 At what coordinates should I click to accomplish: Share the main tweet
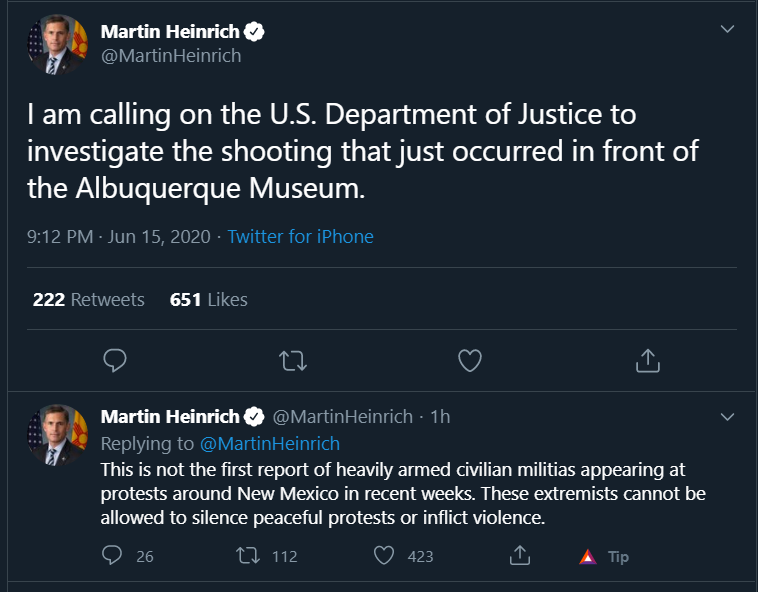(x=648, y=361)
